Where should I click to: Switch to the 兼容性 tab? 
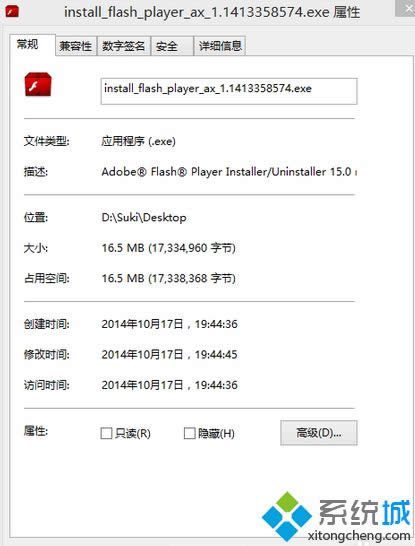(76, 46)
